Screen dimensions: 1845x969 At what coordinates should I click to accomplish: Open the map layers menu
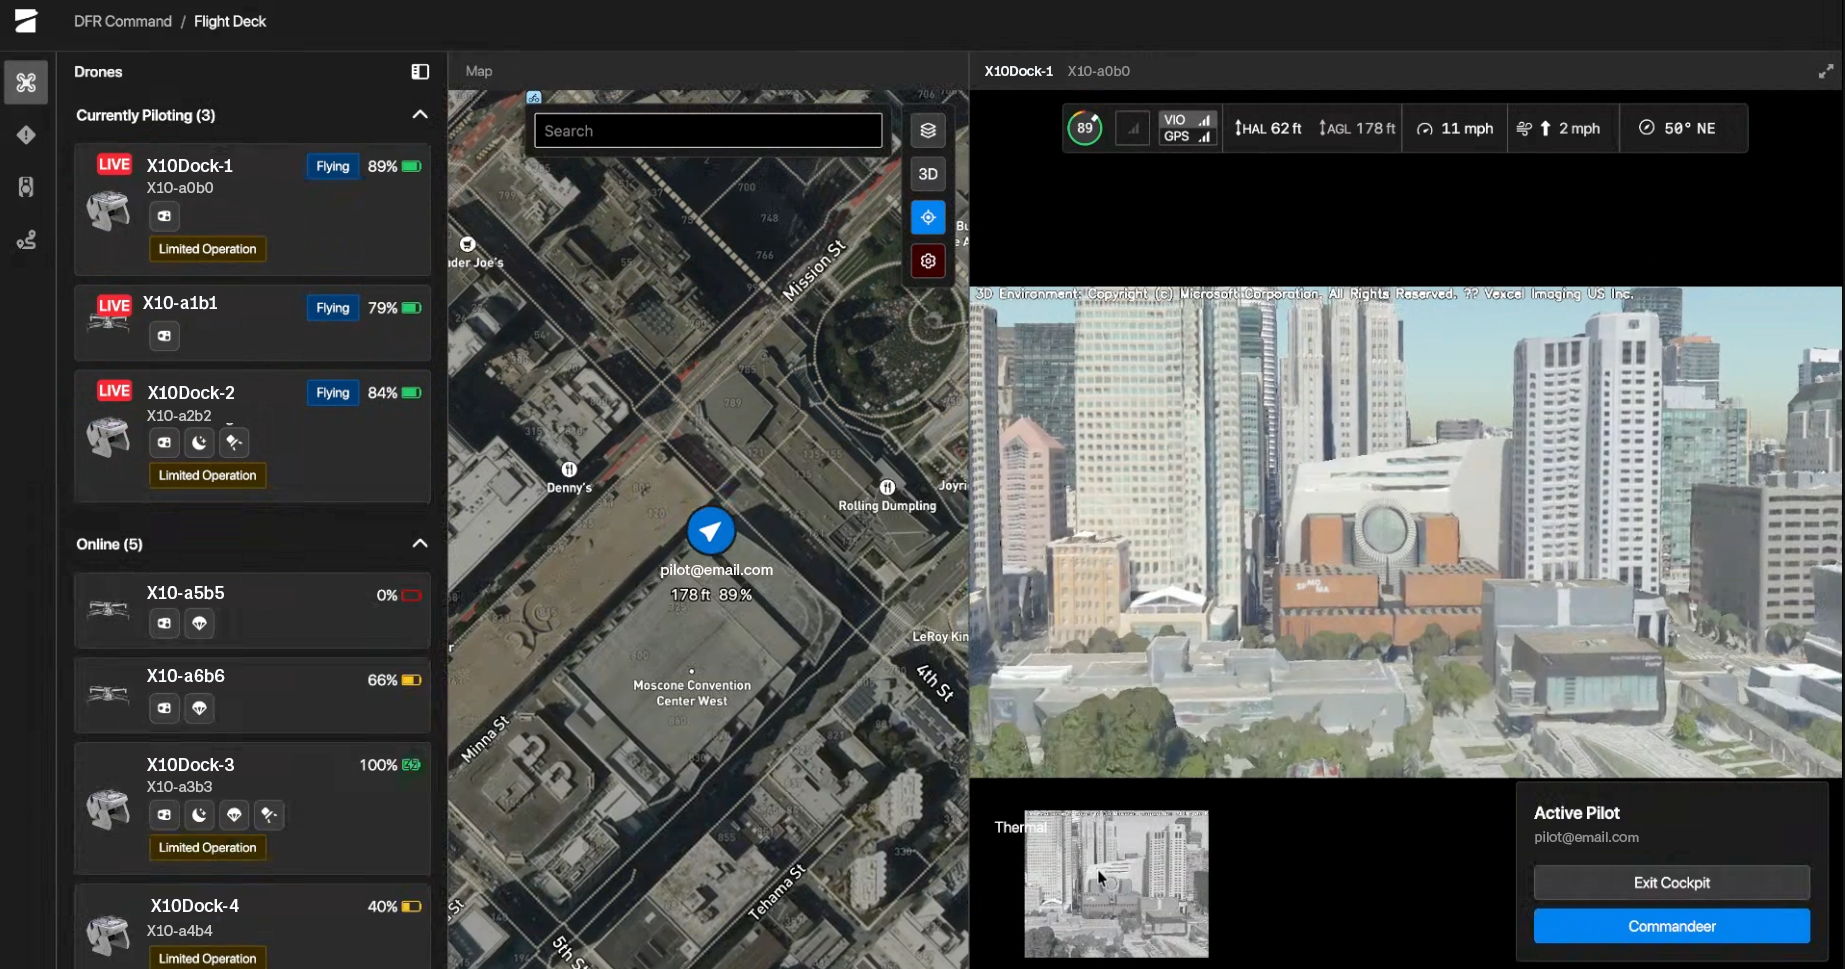928,130
